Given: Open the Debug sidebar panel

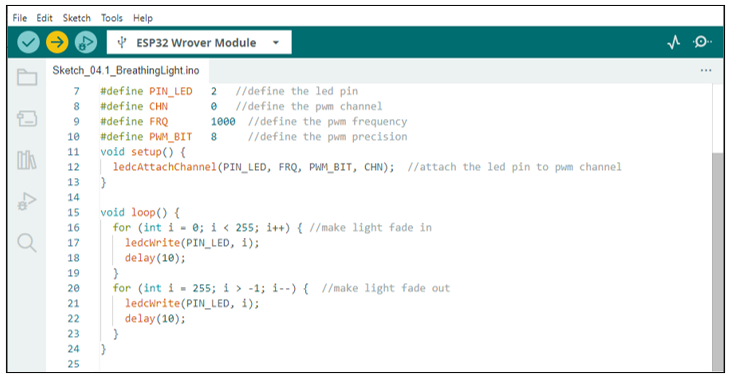Looking at the screenshot, I should tap(27, 201).
